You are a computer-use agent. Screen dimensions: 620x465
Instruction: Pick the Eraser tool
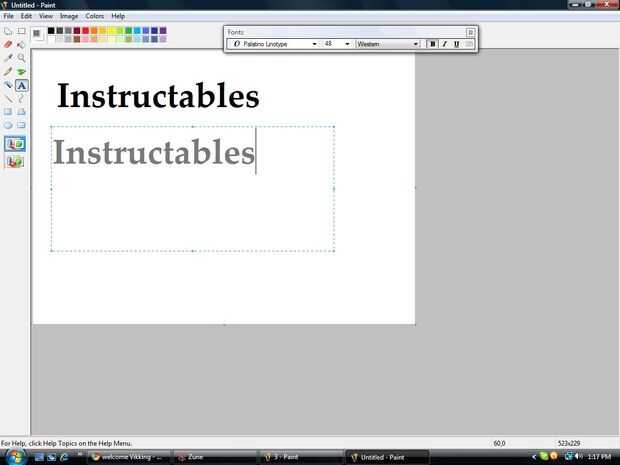click(8, 44)
